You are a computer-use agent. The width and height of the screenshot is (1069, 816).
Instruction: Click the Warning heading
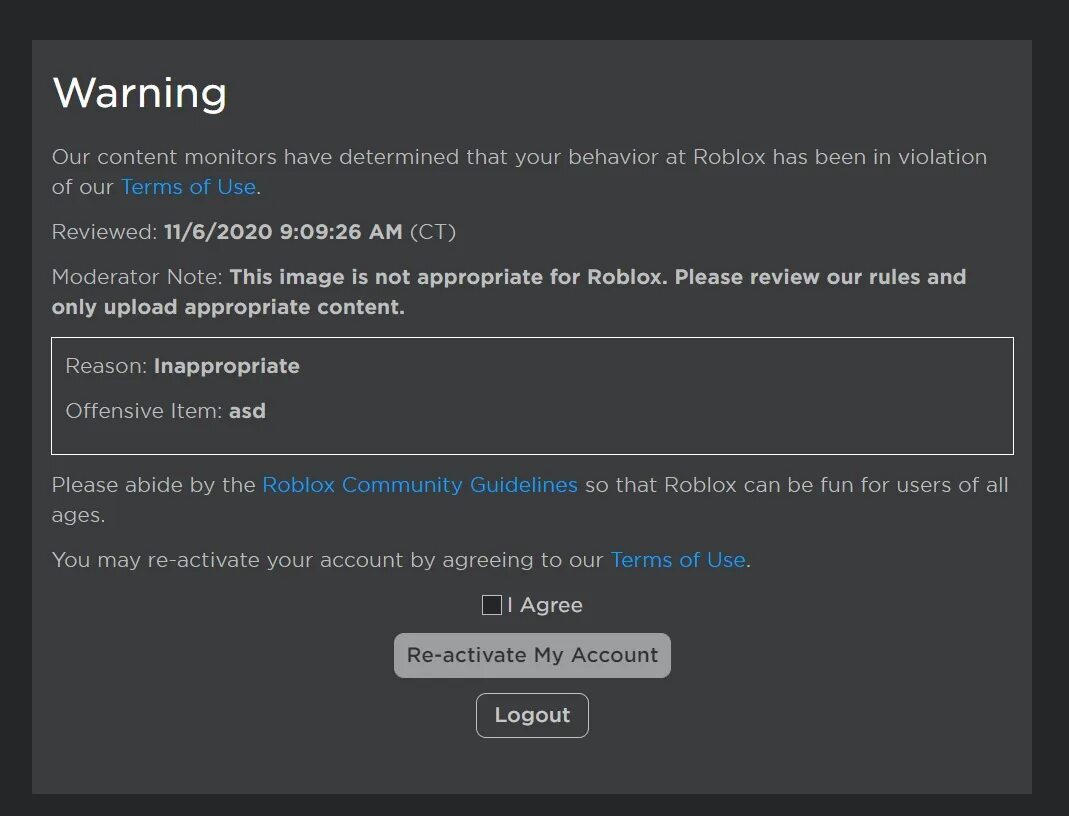[140, 93]
